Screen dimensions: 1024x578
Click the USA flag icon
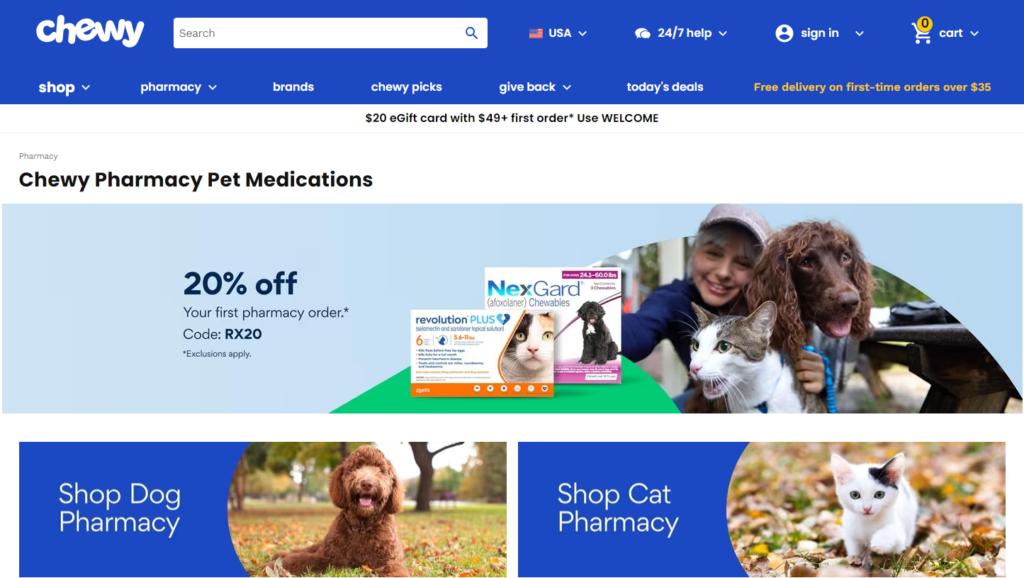coord(536,33)
